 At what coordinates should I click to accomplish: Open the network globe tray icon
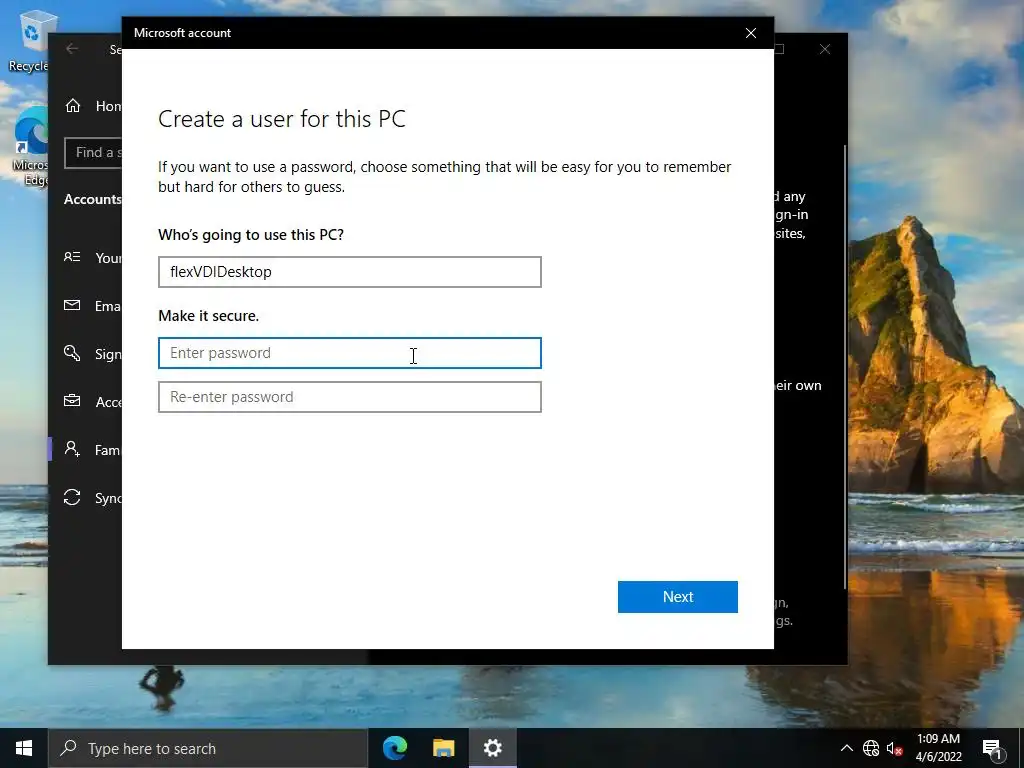[871, 748]
